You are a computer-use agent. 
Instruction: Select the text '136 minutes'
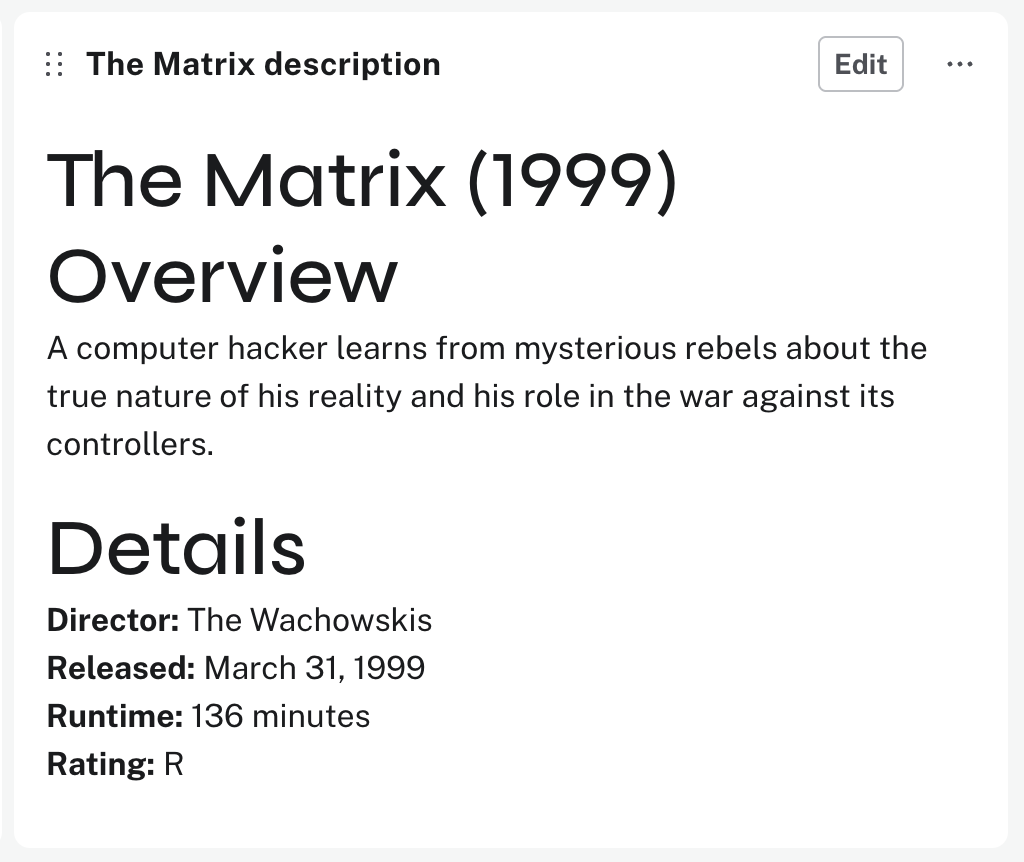[x=280, y=716]
